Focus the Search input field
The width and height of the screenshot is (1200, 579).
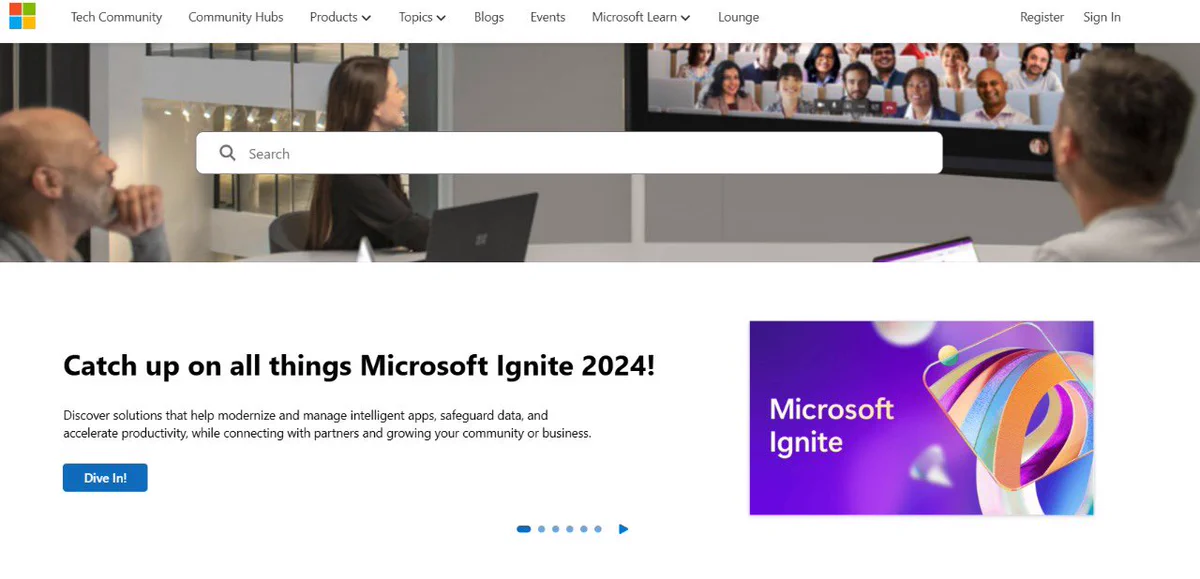pos(569,153)
